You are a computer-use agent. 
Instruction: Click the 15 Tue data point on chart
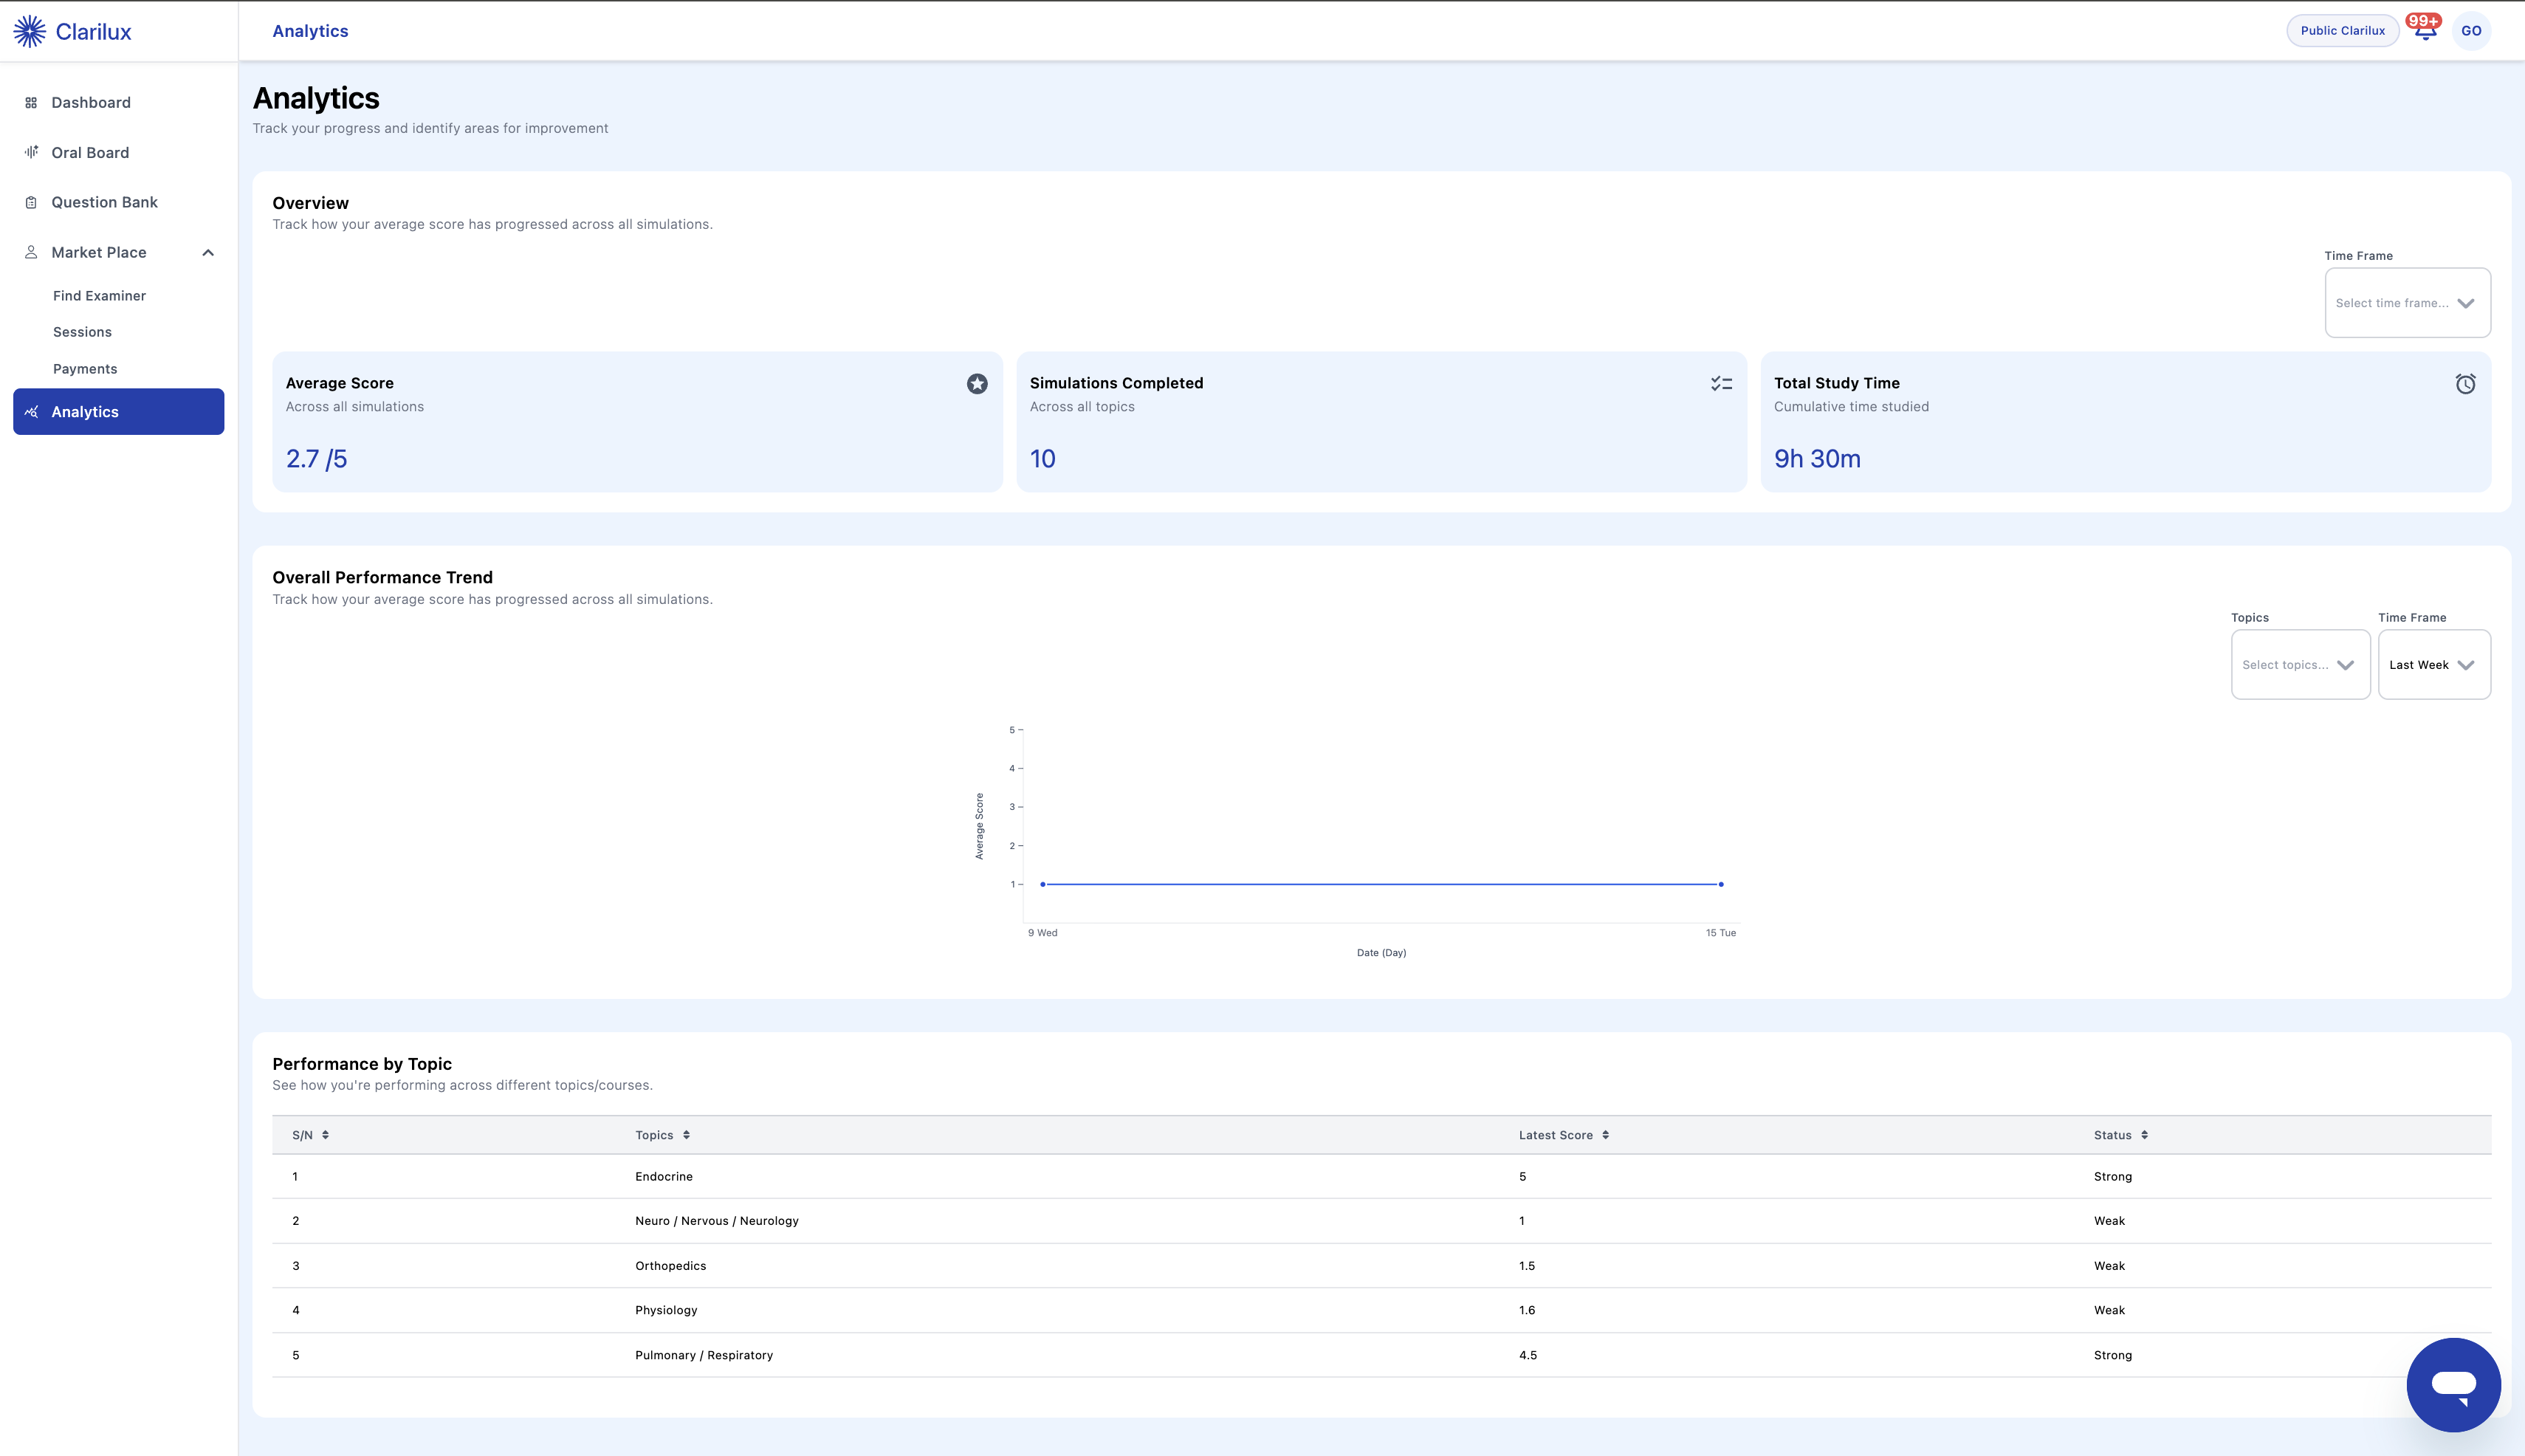(1721, 884)
